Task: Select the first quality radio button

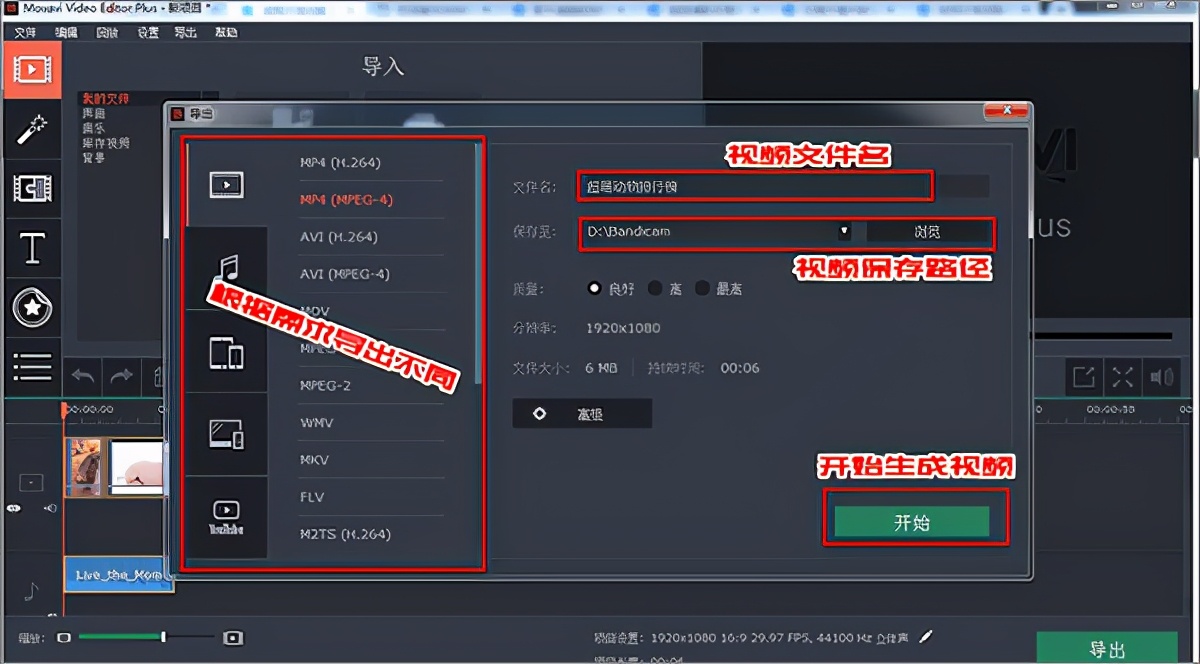Action: (595, 289)
